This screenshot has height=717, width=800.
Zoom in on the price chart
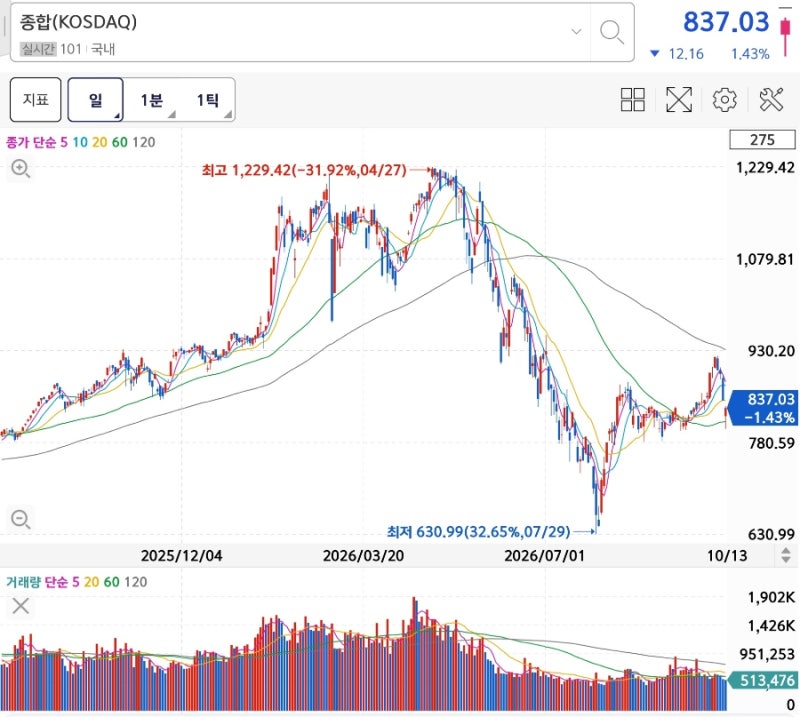tap(21, 168)
